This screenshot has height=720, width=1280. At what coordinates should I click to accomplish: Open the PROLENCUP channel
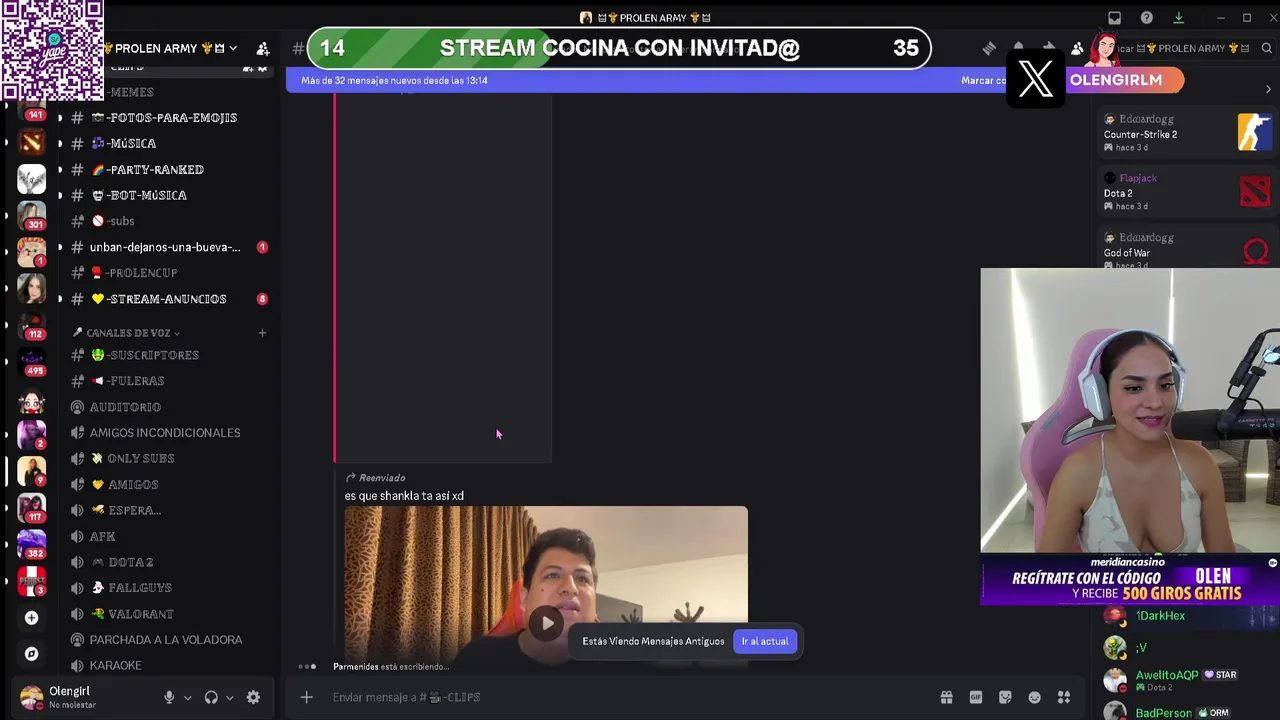click(163, 273)
